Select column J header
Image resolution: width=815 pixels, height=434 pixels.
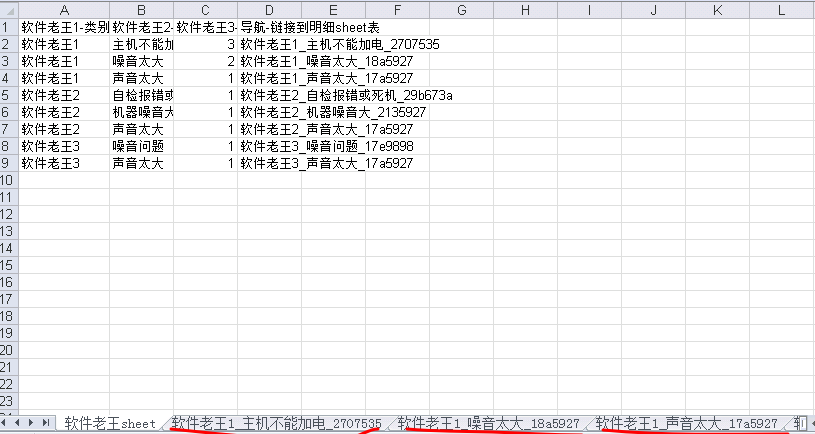tap(653, 10)
